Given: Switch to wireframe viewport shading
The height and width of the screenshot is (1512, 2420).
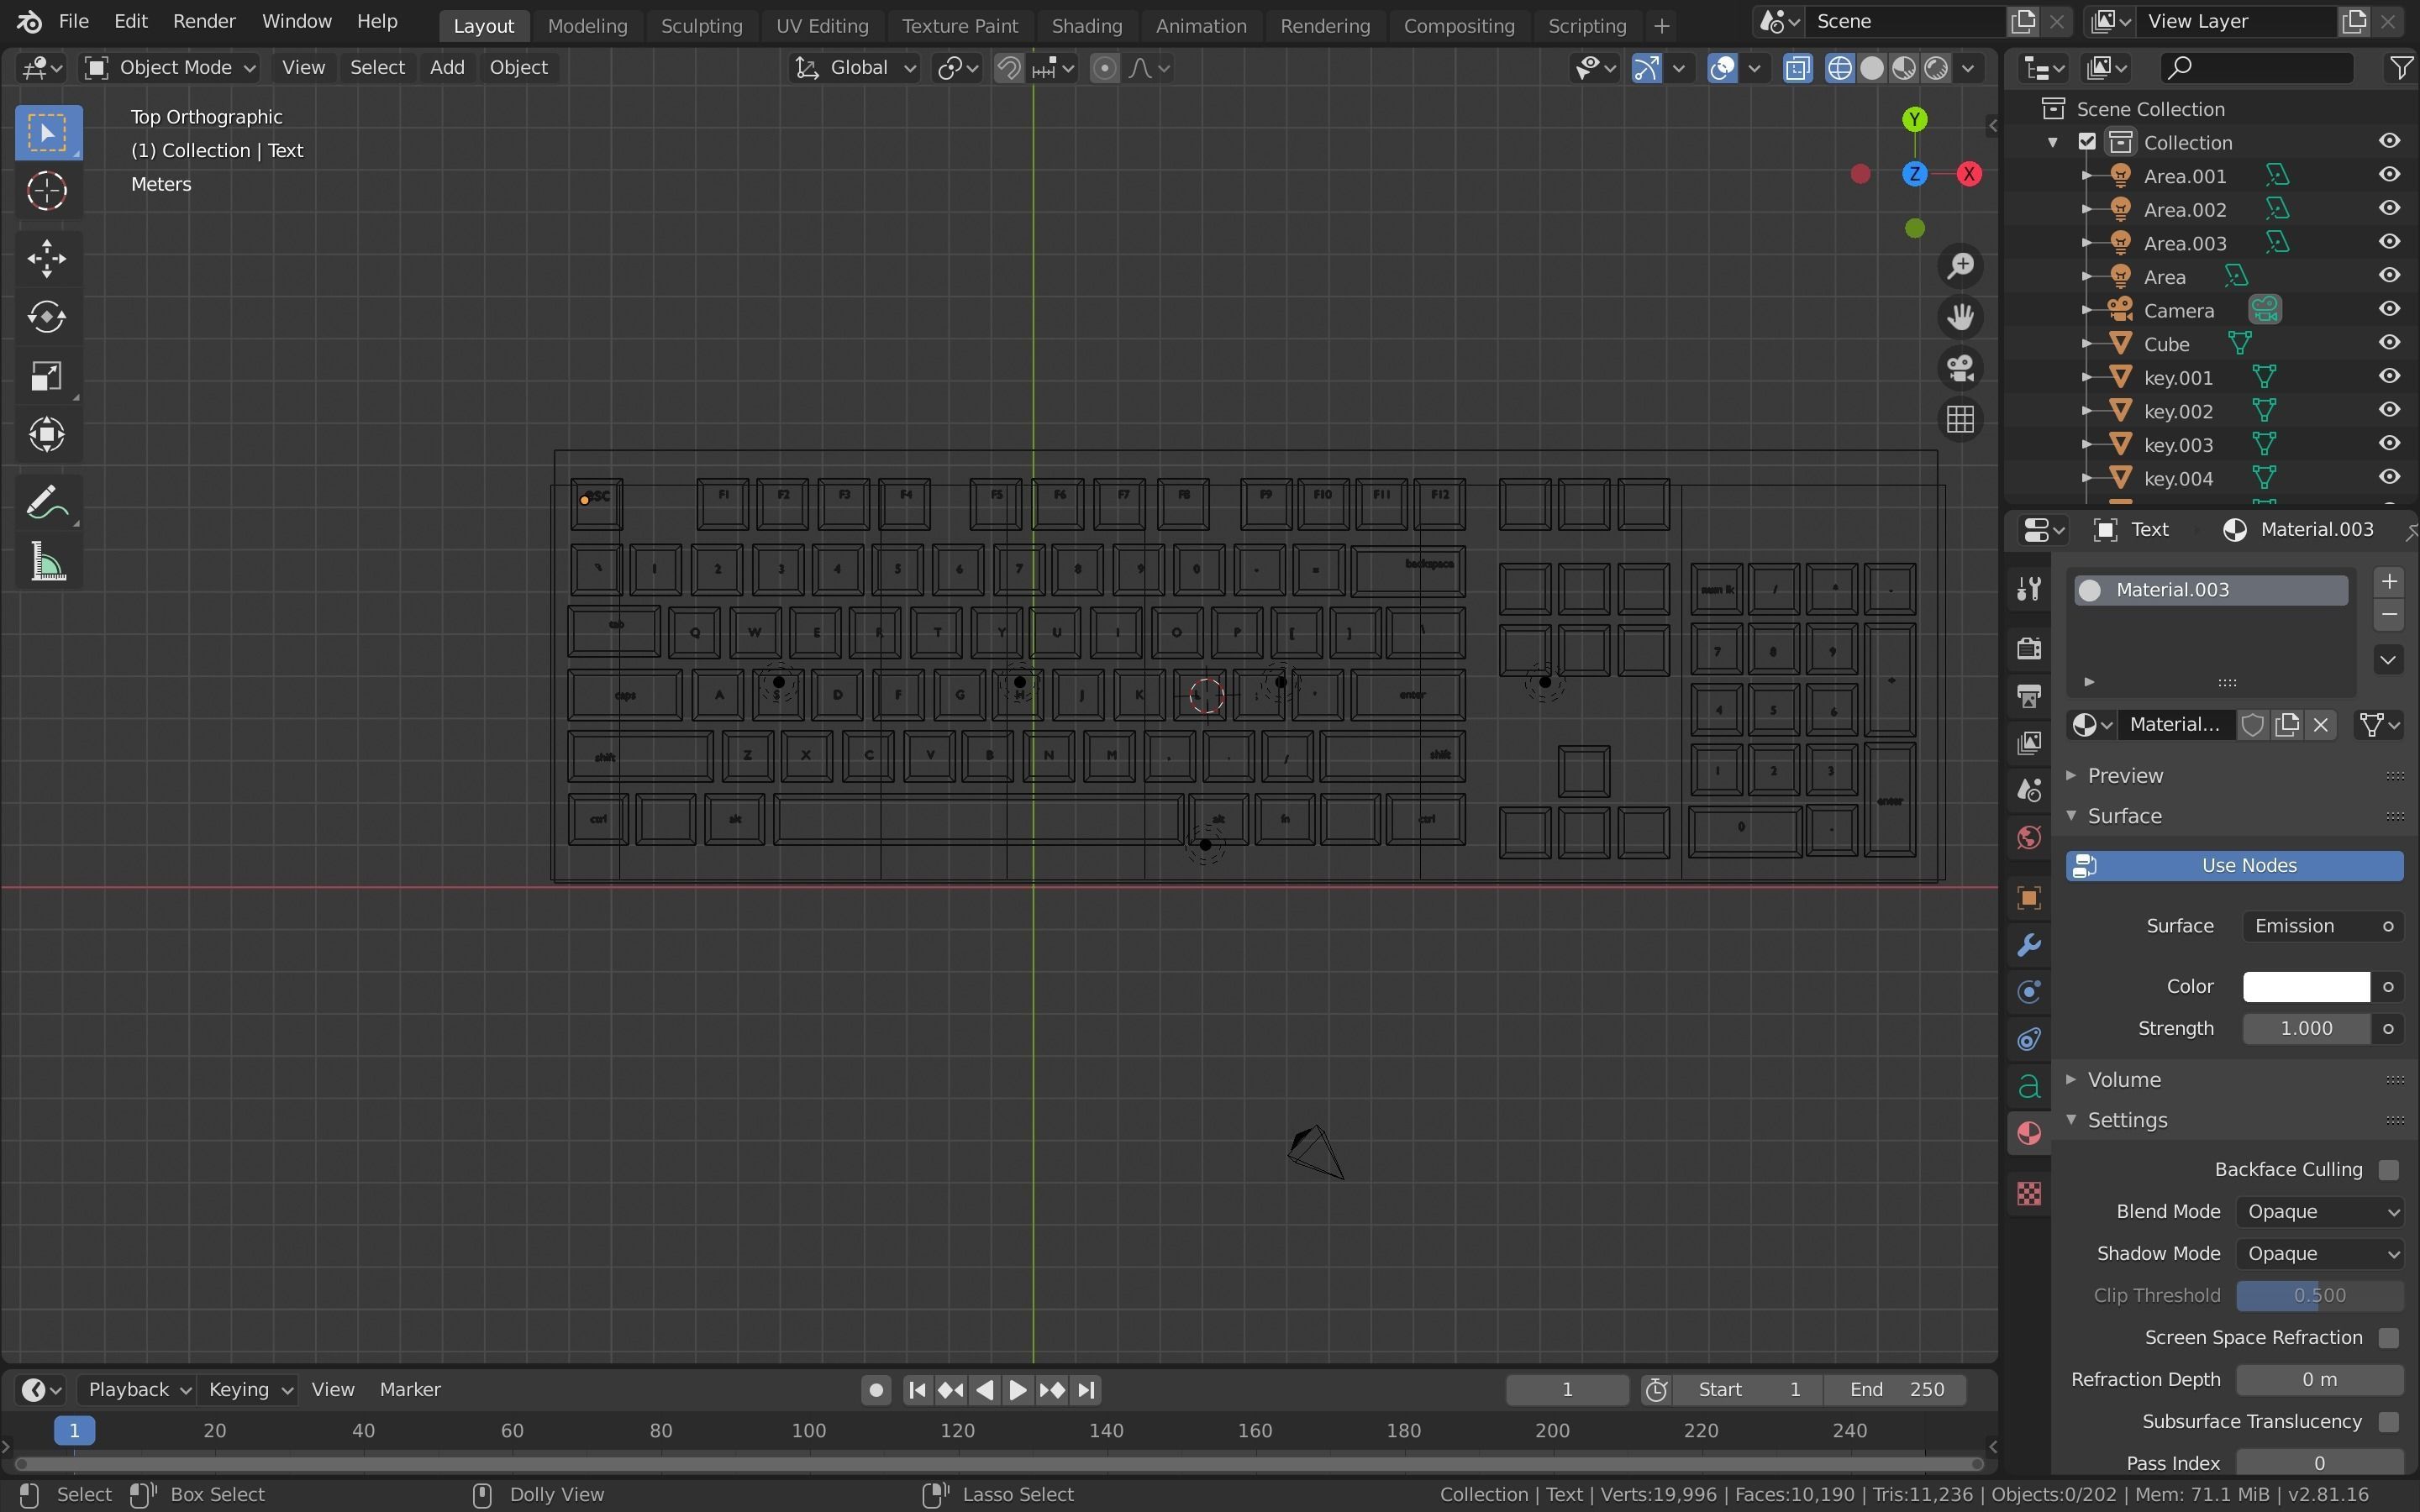Looking at the screenshot, I should click(x=1839, y=67).
